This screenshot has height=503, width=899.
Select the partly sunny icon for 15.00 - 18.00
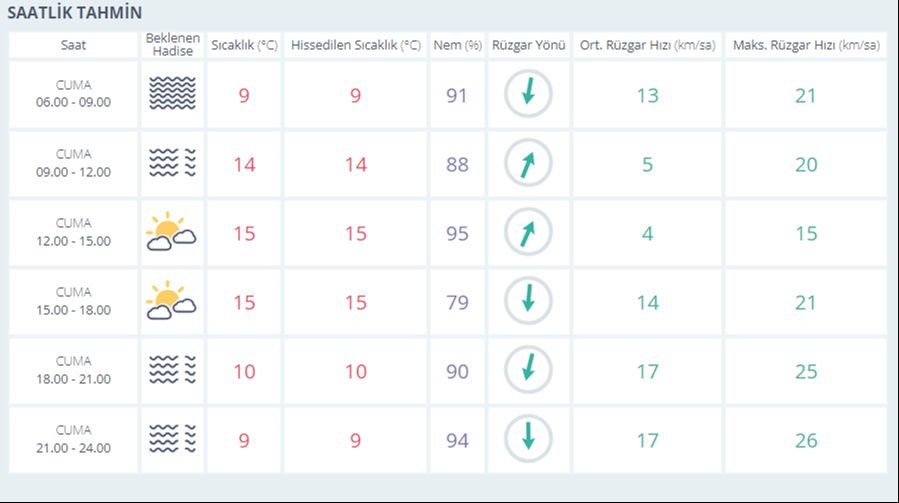[171, 302]
